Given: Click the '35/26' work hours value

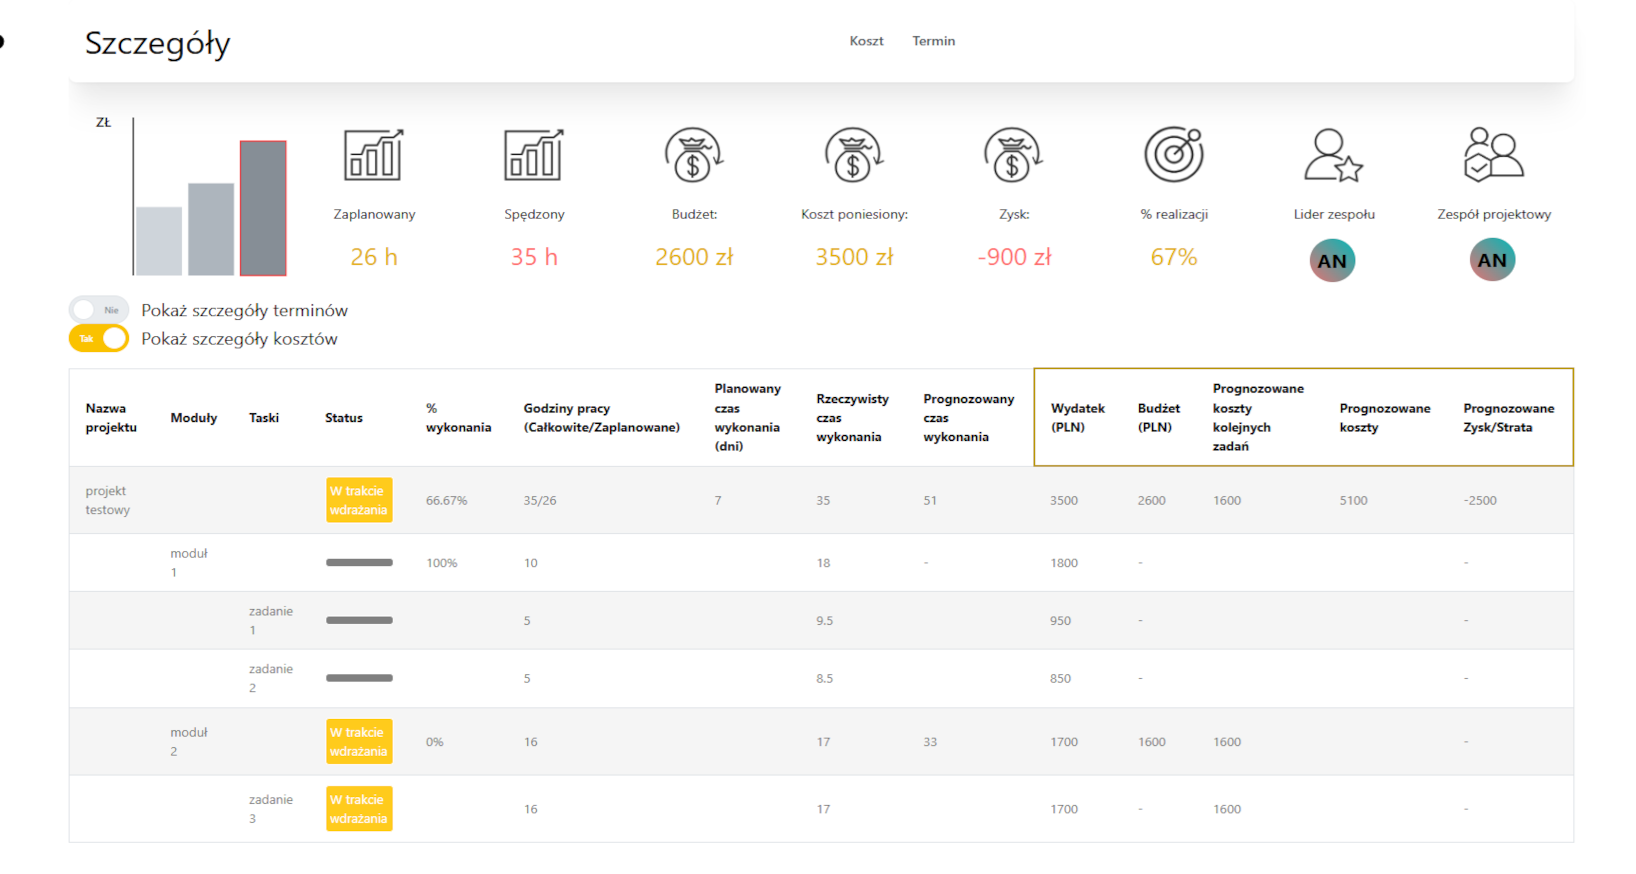Looking at the screenshot, I should coord(540,500).
